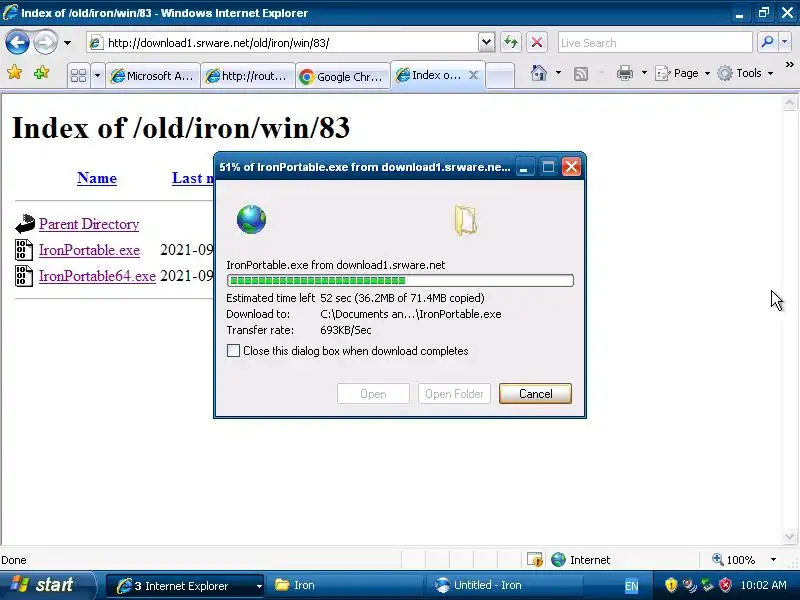Click the Print toolbar icon
The width and height of the screenshot is (800, 600).
click(x=624, y=73)
